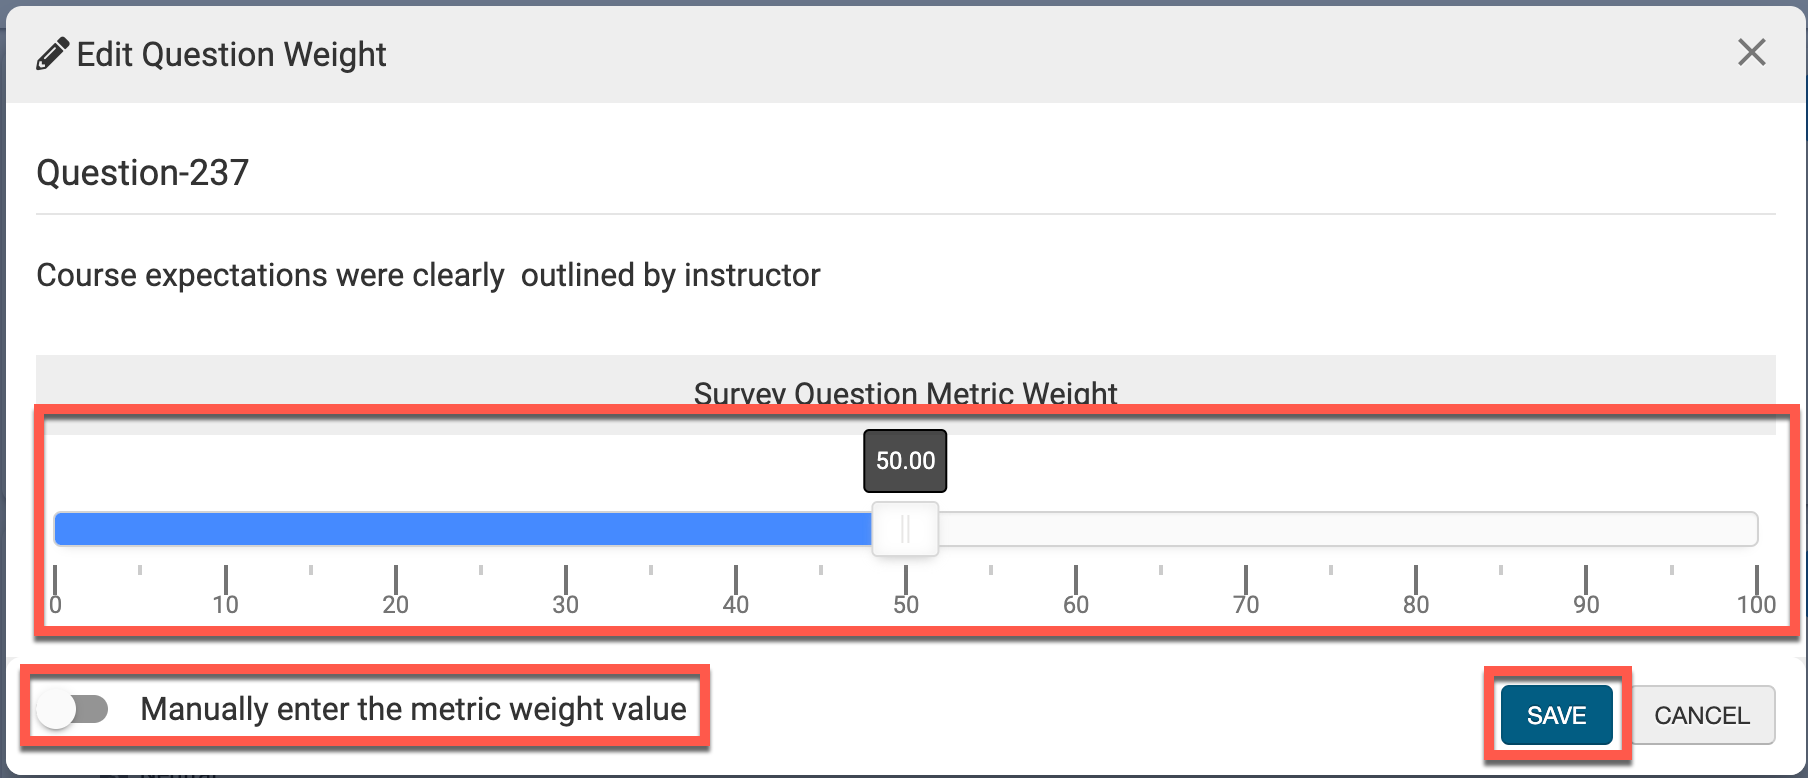Click slider track at the 0 tick
The height and width of the screenshot is (778, 1808).
point(57,529)
